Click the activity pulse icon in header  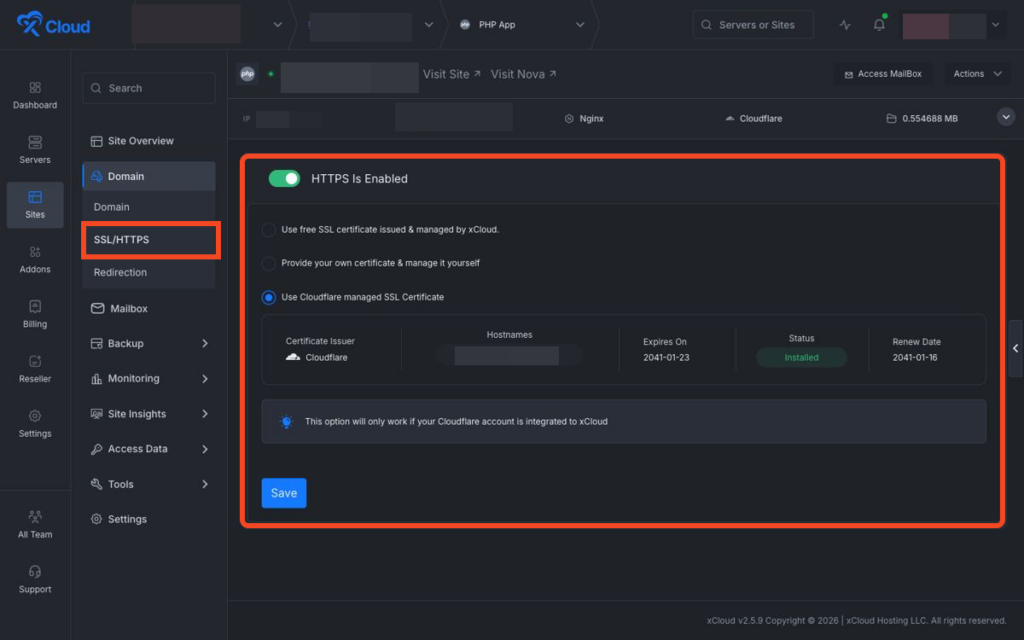(845, 25)
